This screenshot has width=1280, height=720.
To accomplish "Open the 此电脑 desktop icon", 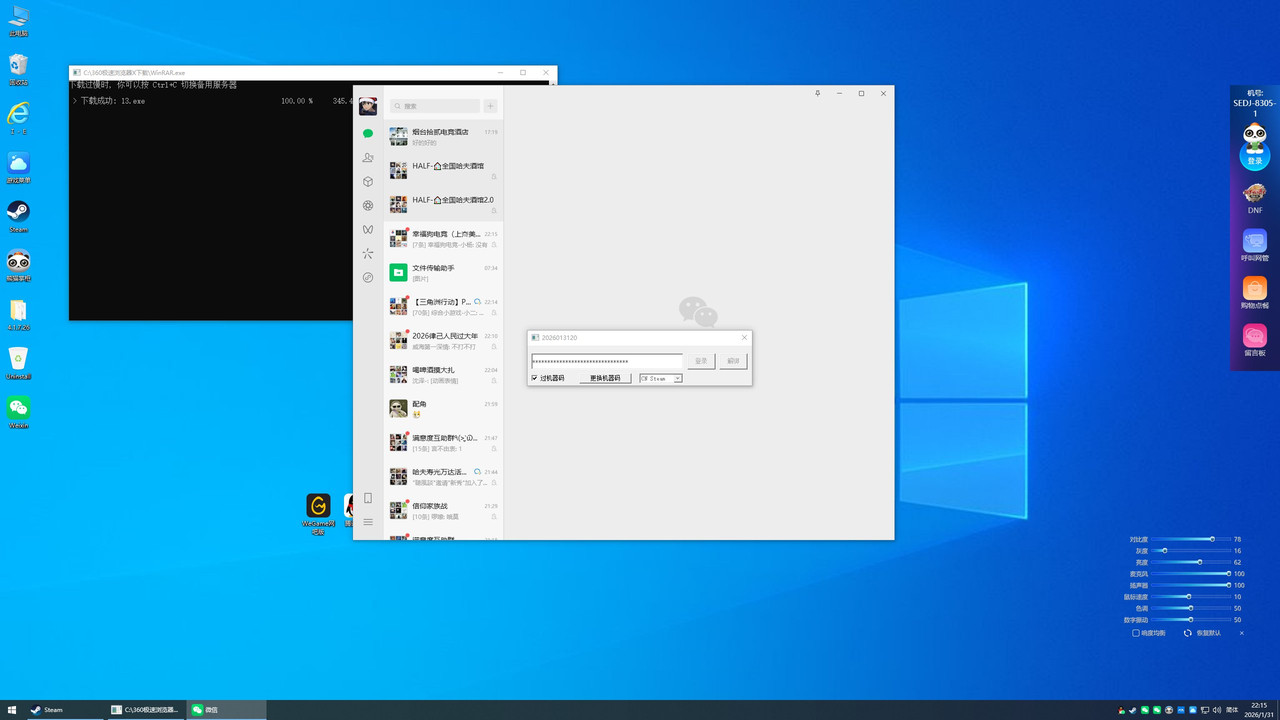I will pos(18,20).
